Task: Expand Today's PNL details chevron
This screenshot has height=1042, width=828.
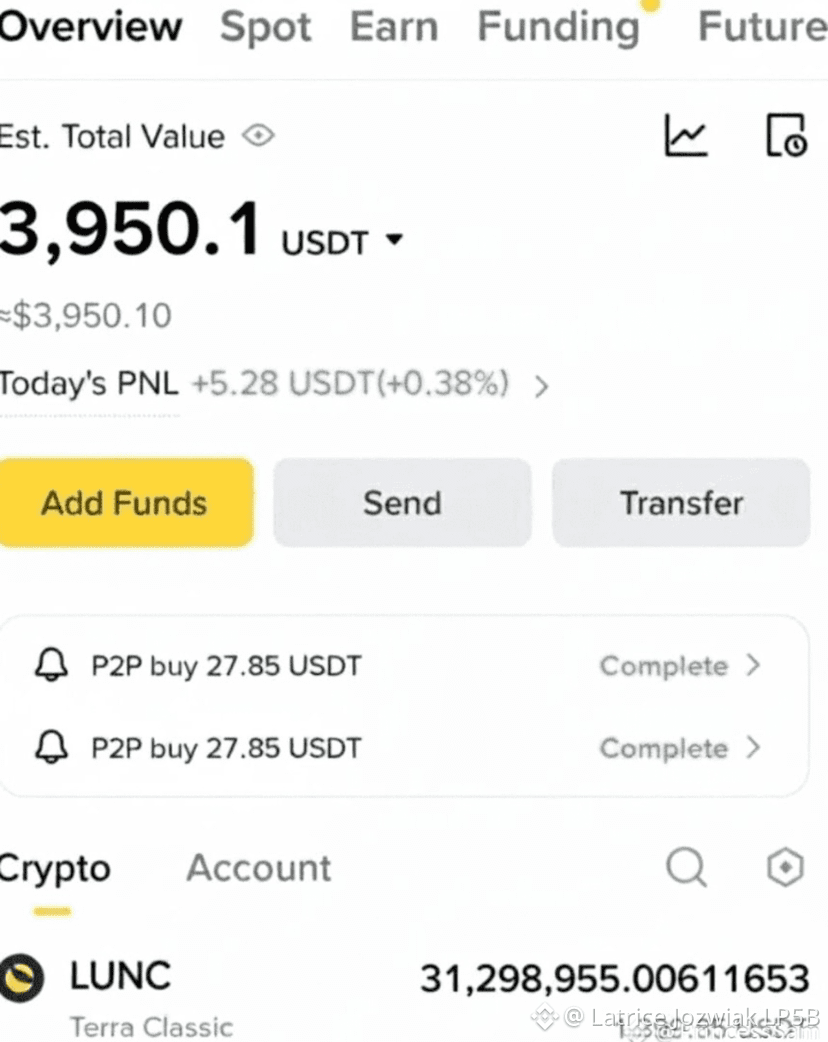Action: point(541,385)
